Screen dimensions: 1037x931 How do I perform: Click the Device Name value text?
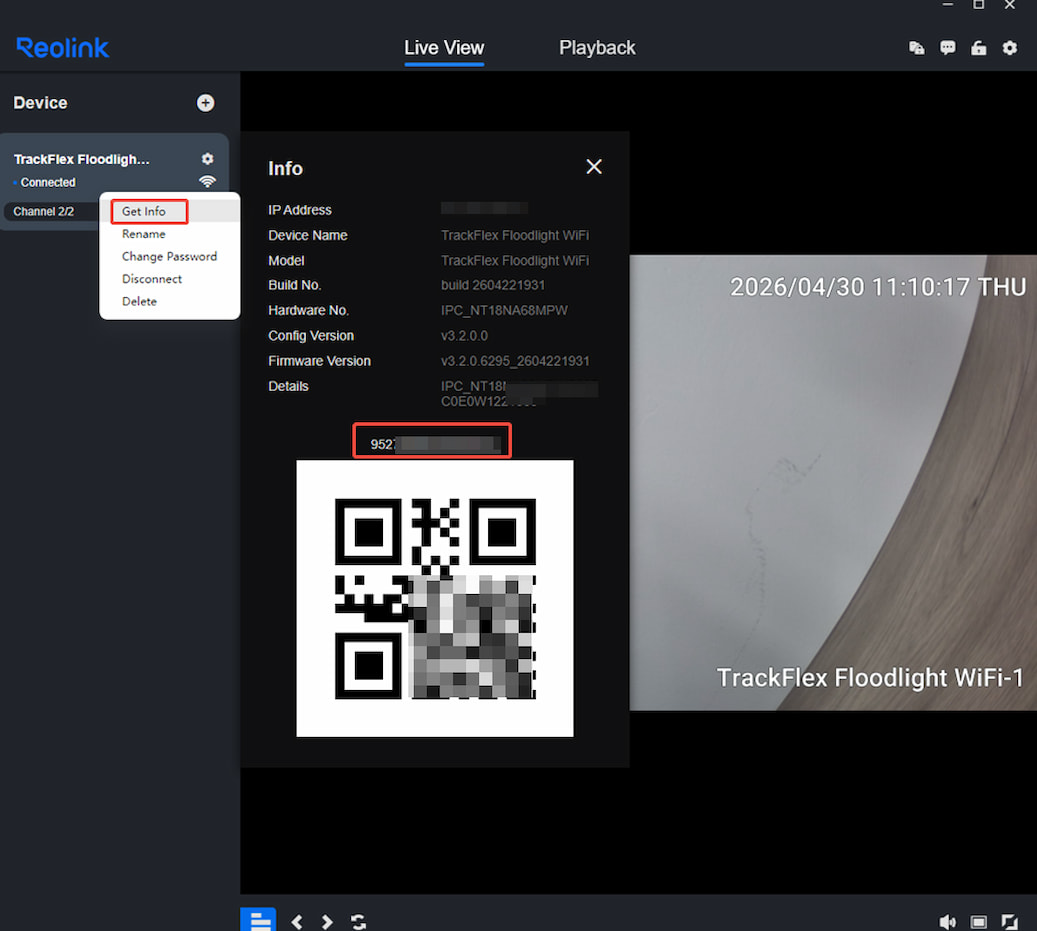point(515,235)
